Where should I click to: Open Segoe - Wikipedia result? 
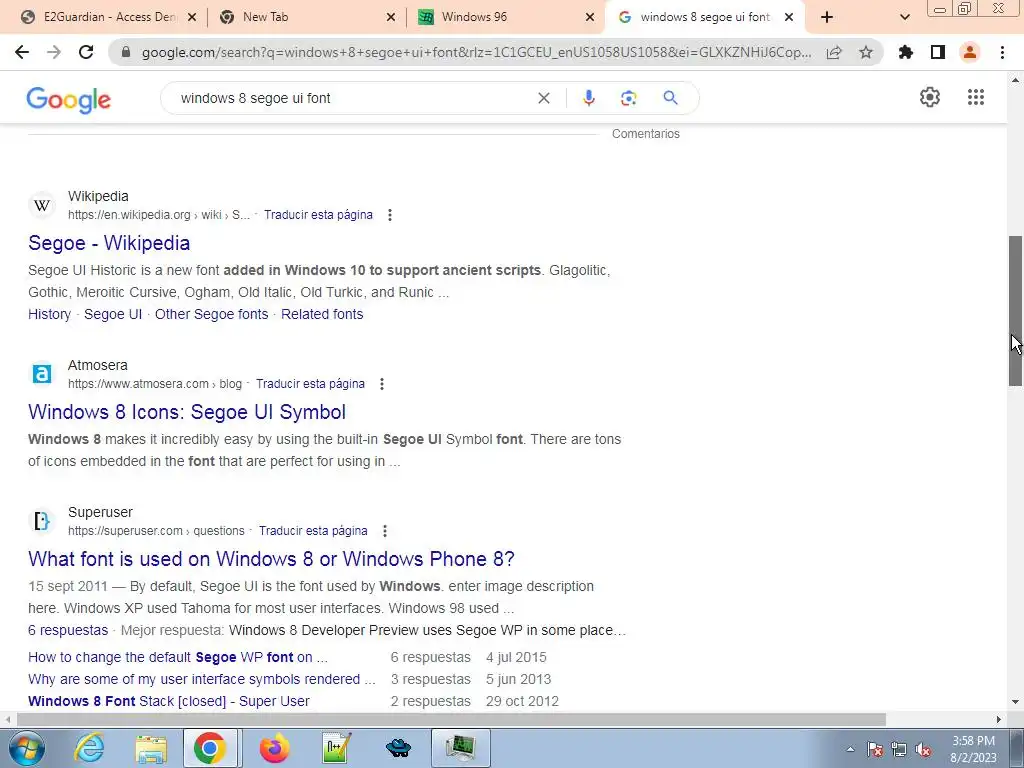click(x=109, y=243)
